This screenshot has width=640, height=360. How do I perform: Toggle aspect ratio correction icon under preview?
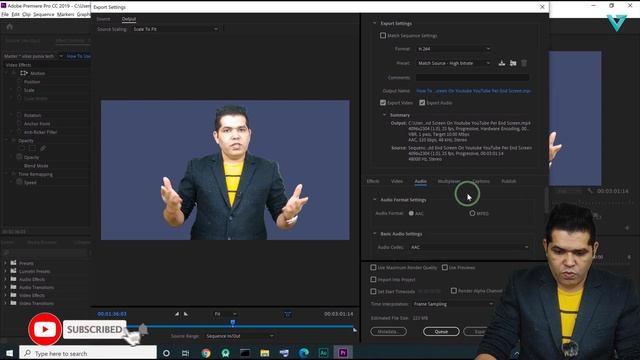tap(288, 314)
